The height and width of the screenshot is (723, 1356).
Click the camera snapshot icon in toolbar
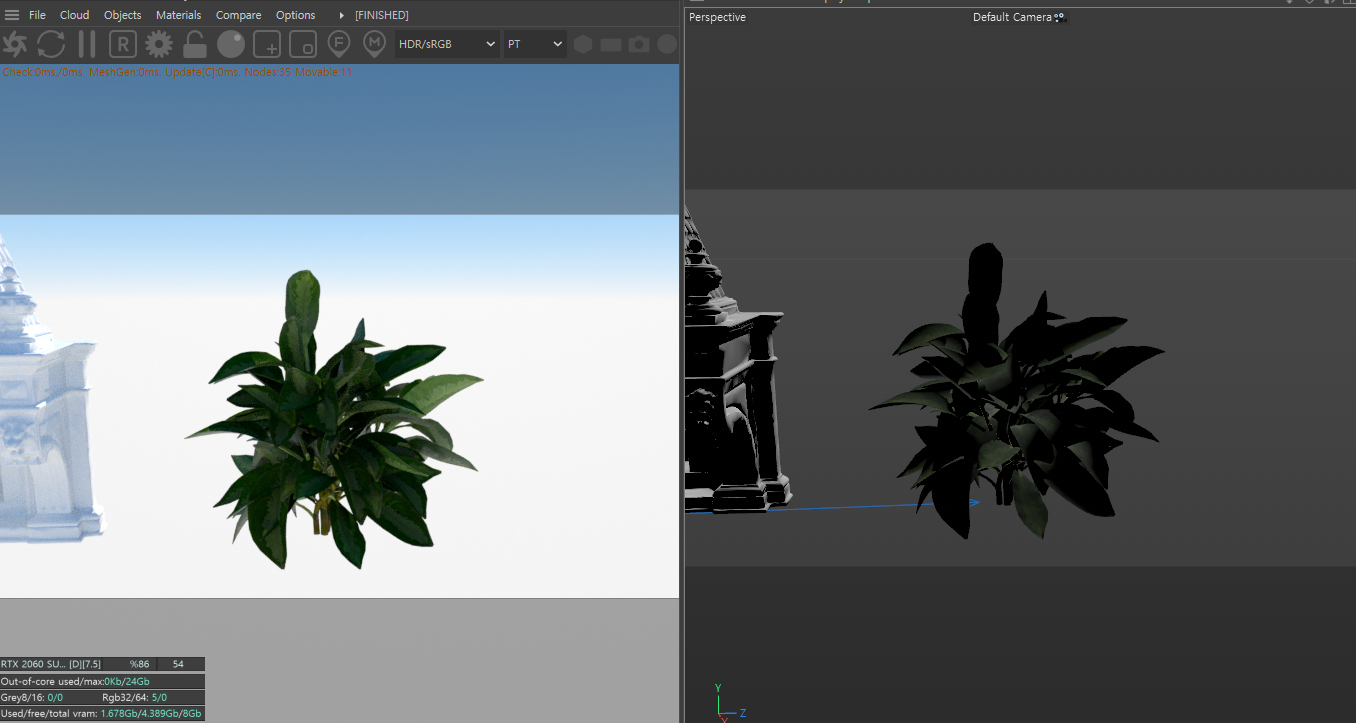click(x=639, y=44)
